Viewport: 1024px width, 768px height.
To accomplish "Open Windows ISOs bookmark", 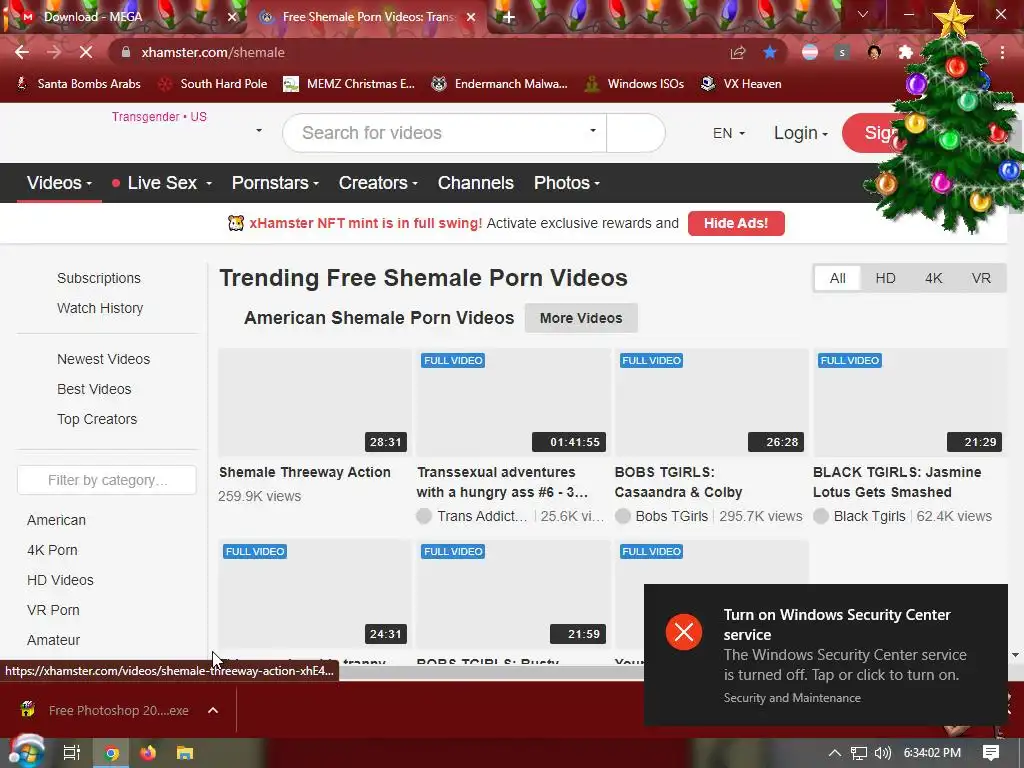I will click(634, 84).
